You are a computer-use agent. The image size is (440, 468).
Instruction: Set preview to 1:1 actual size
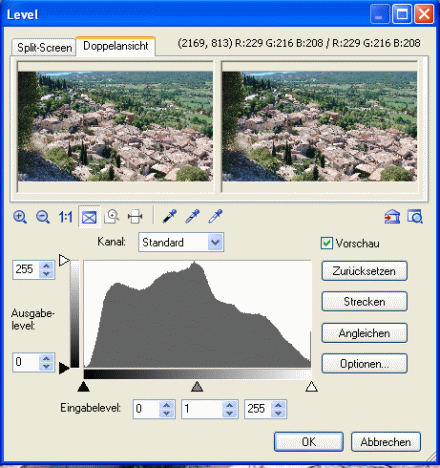pos(66,217)
